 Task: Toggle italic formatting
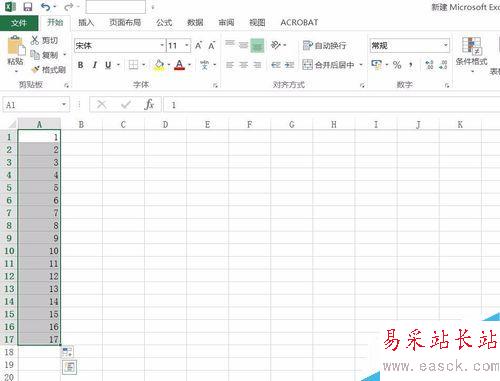[95, 65]
